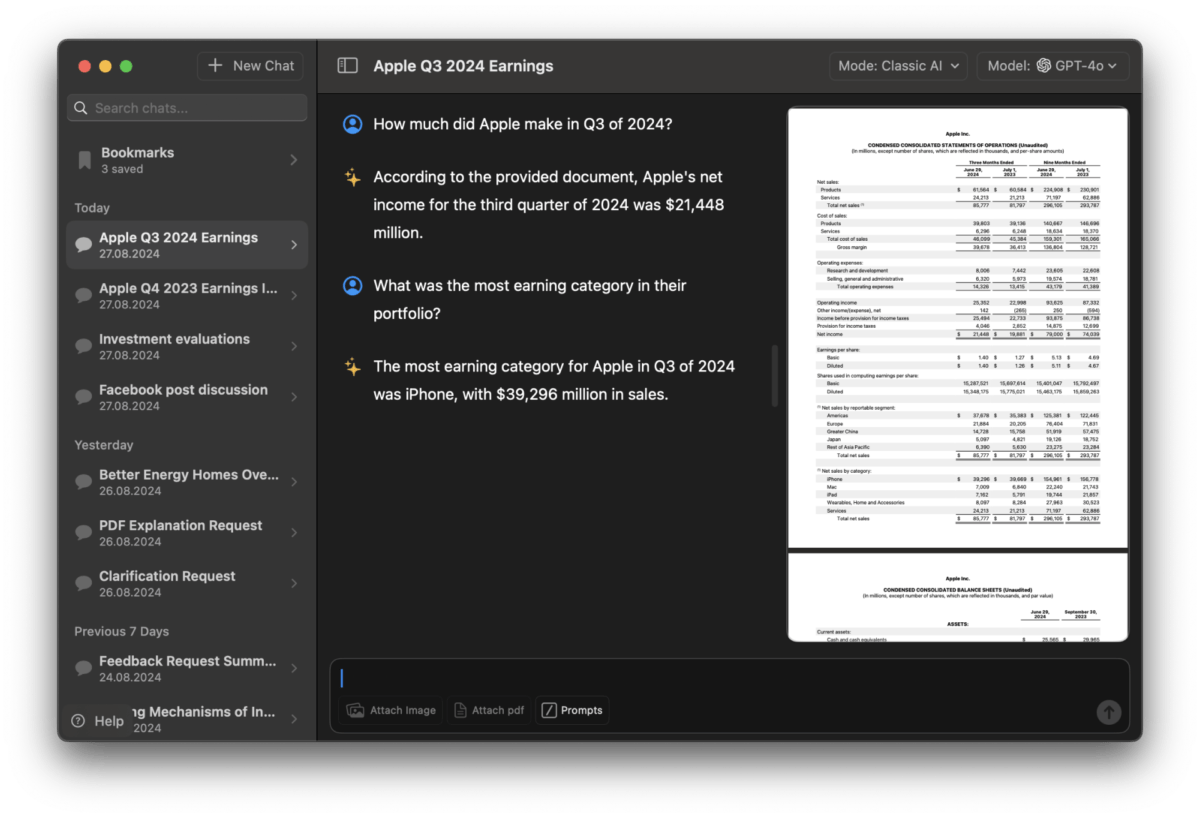Click the Search chats input field

click(x=195, y=108)
